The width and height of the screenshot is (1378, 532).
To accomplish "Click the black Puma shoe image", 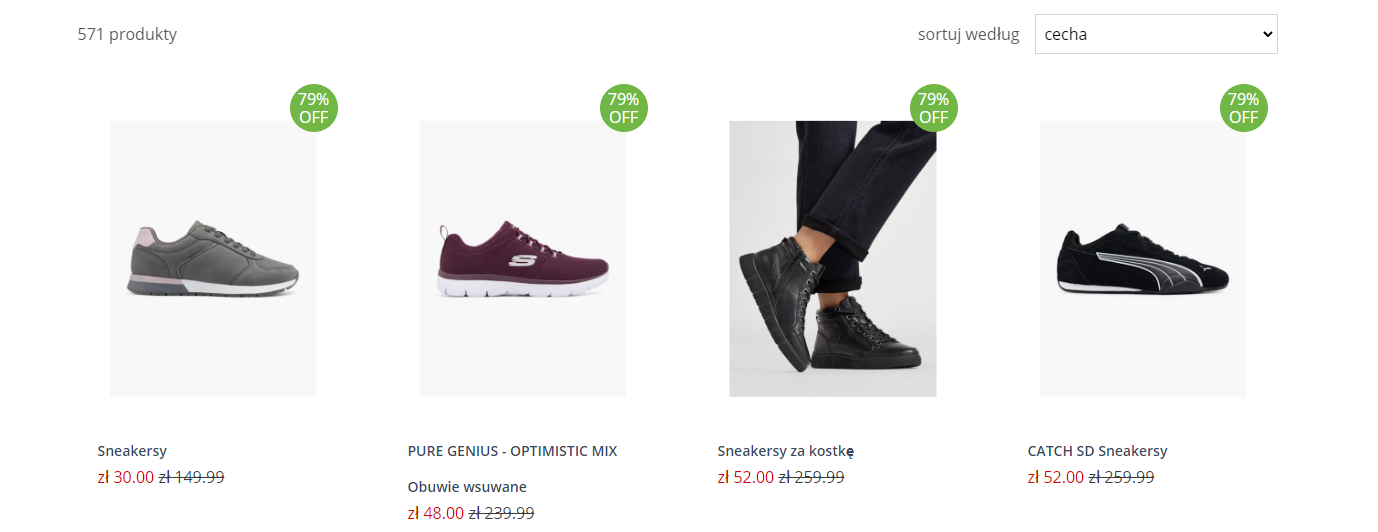I will (x=1142, y=259).
